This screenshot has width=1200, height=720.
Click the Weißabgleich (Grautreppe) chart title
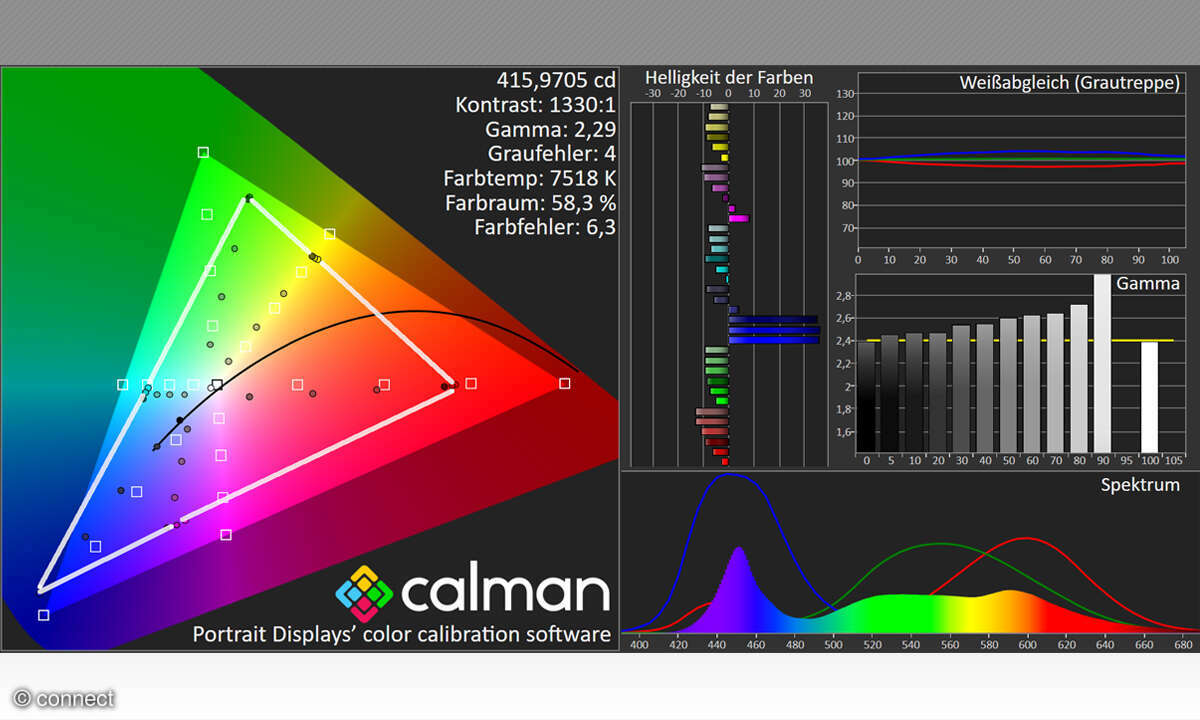point(1069,83)
